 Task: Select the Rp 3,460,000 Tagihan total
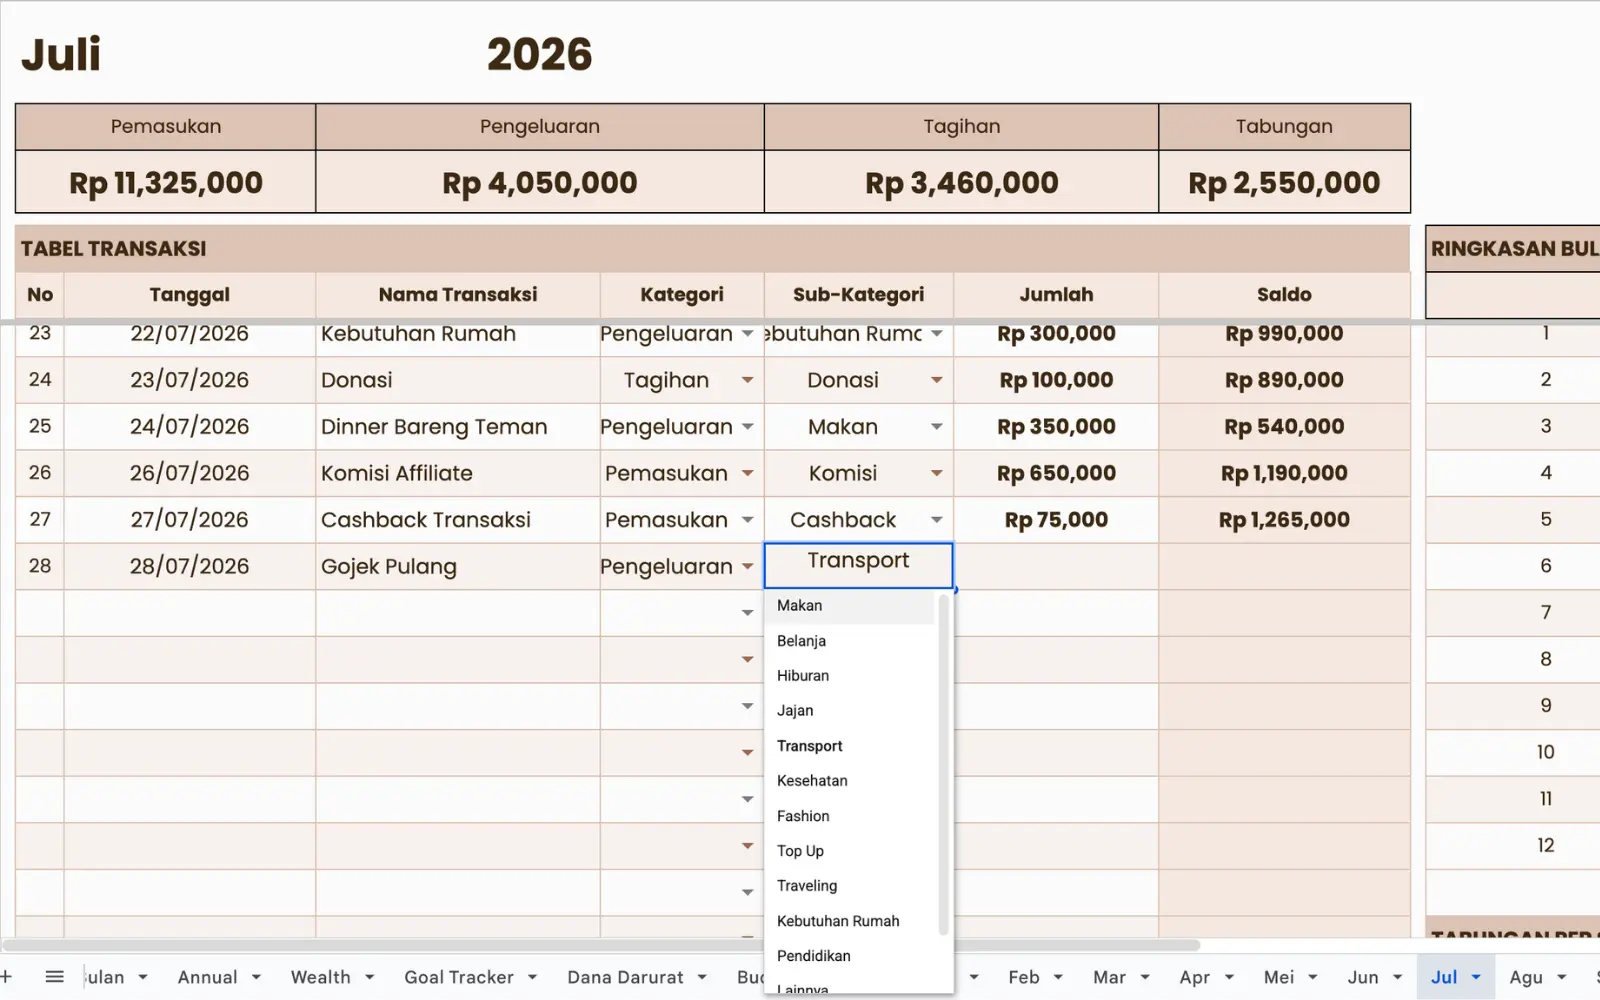[961, 183]
